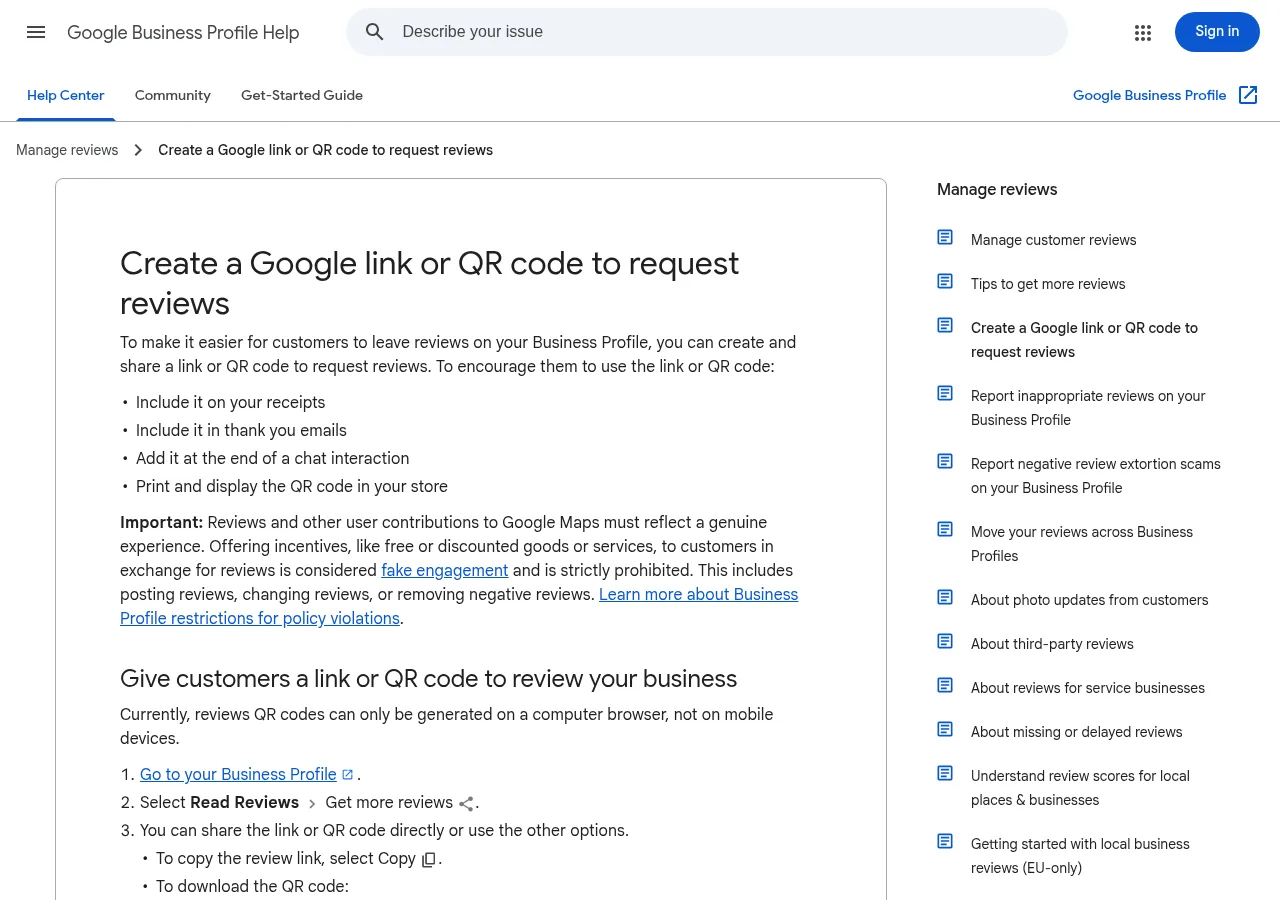Open Manage customer reviews article
Screen dimensions: 1280x900
click(x=1053, y=240)
